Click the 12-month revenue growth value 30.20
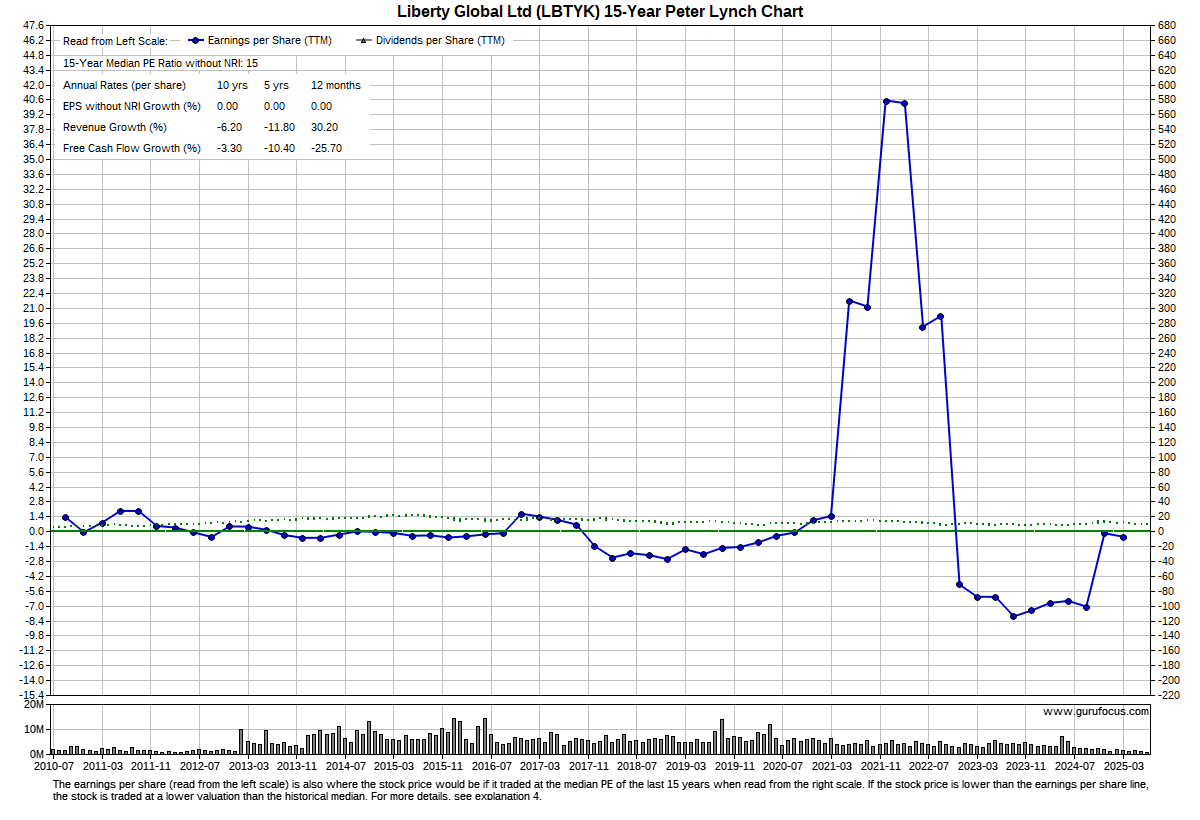Screen dimensions: 1200x820 tap(325, 127)
